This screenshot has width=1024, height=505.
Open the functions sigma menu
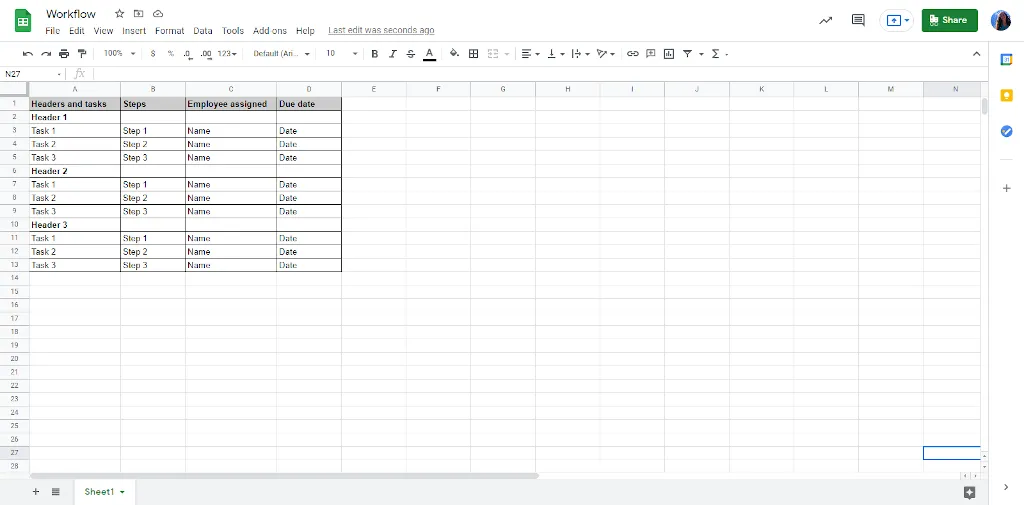point(719,54)
